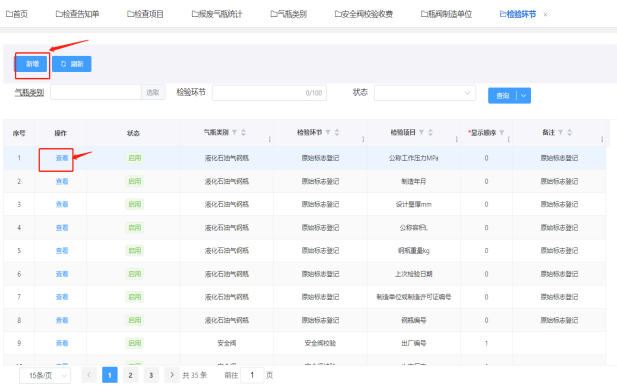Switch to the 检查告知单 tab
The width and height of the screenshot is (617, 386).
(x=78, y=14)
